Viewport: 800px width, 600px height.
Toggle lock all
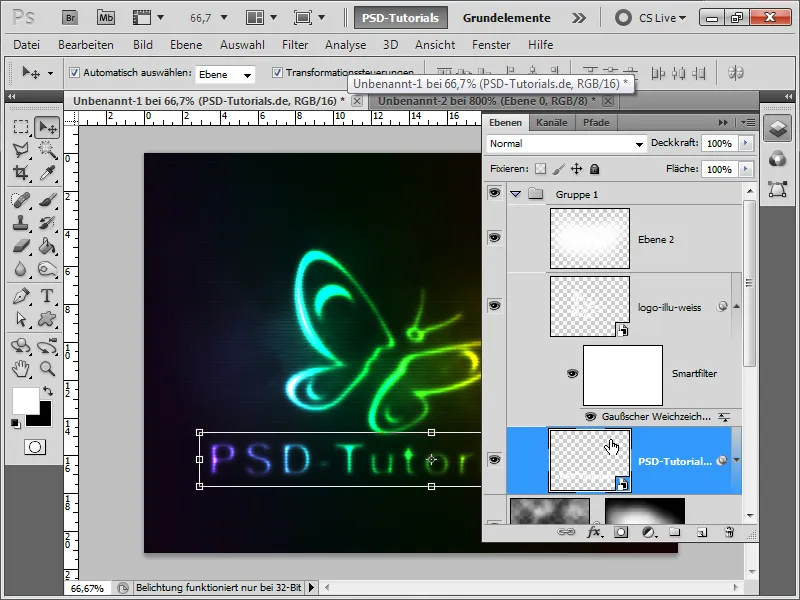pyautogui.click(x=594, y=169)
